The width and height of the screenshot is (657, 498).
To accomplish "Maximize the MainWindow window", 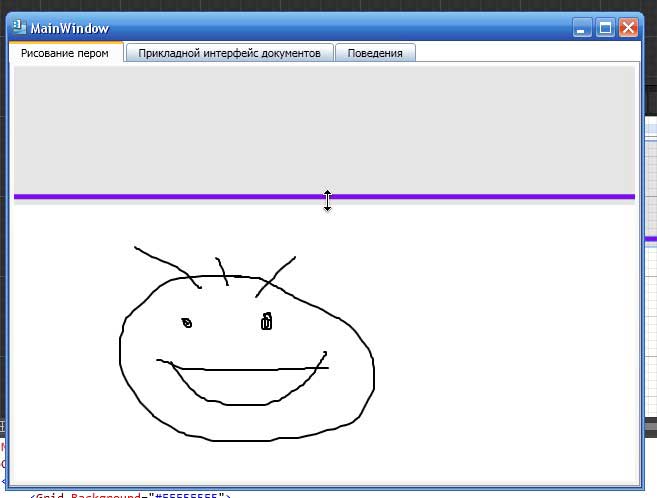I will (605, 28).
